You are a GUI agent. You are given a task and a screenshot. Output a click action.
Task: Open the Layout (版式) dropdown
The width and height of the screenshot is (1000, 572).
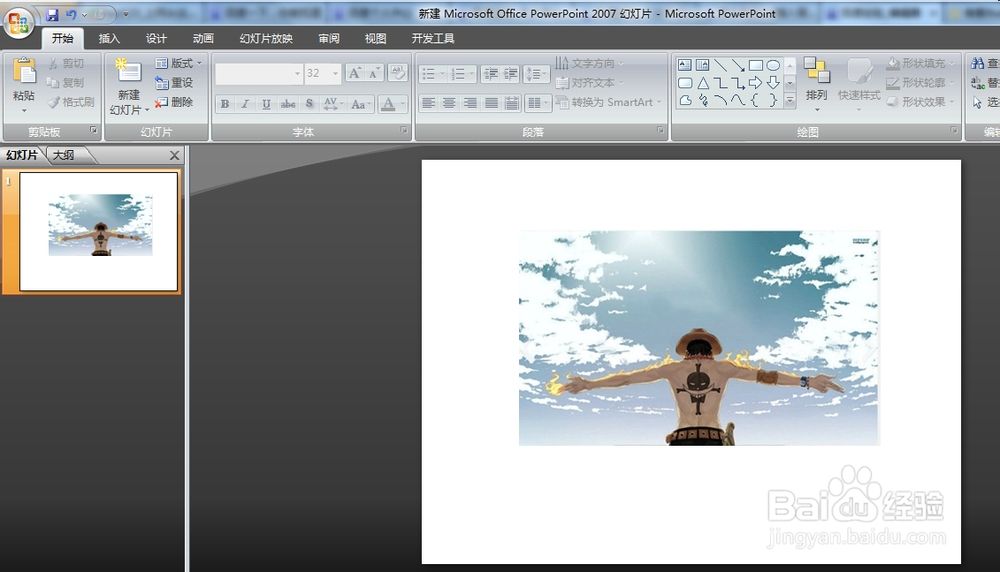tap(179, 63)
